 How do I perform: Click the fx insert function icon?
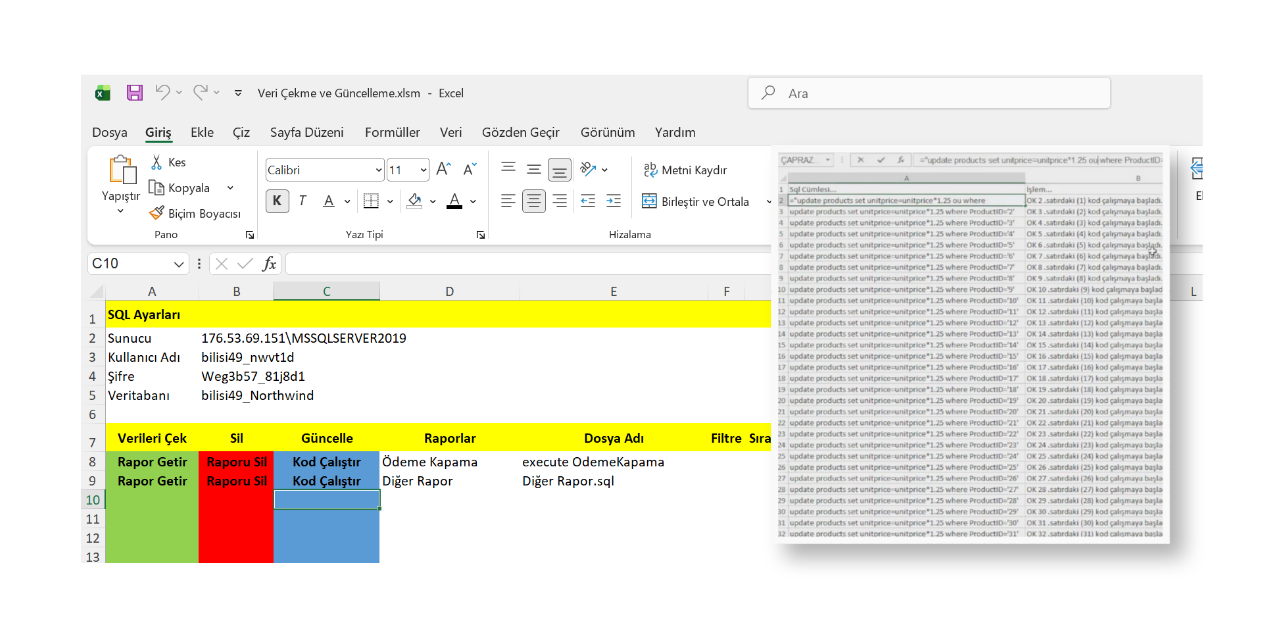(269, 264)
